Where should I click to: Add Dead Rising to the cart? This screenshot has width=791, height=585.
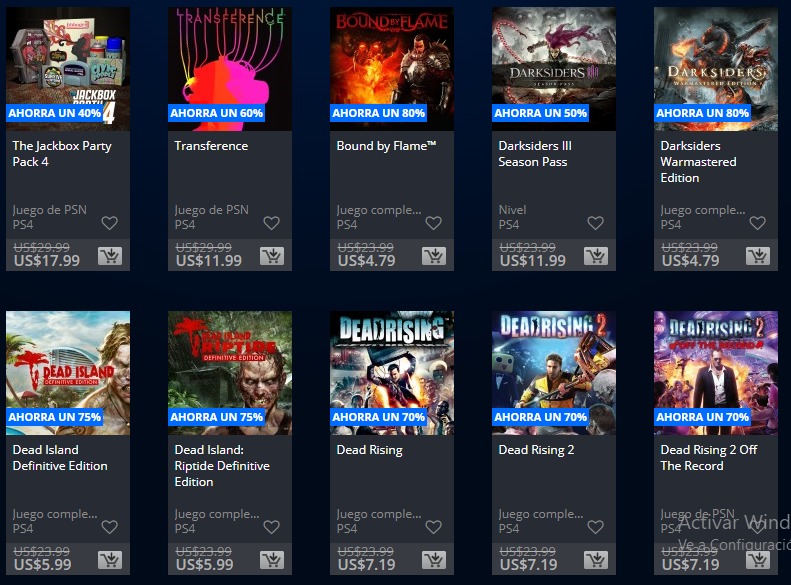click(434, 560)
